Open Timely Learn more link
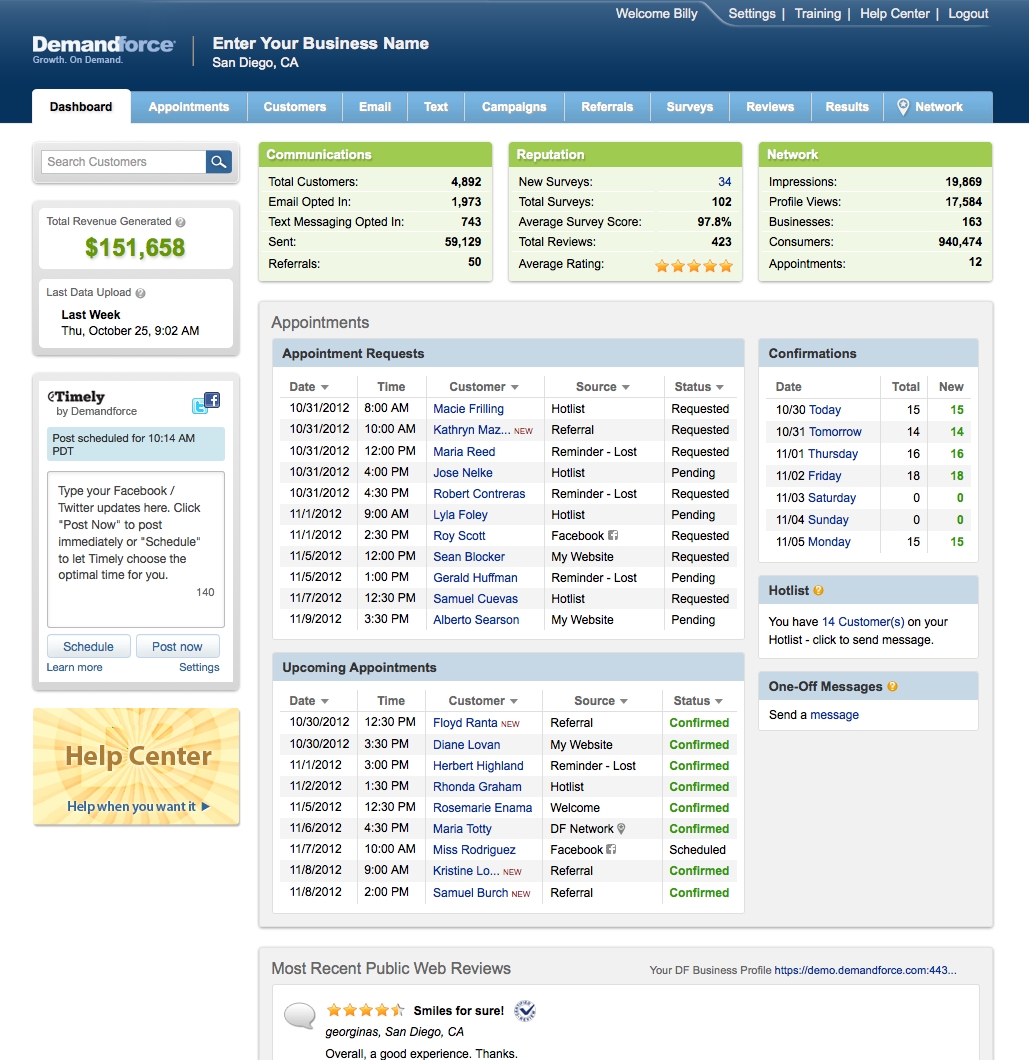Screen dimensions: 1029x1060 (74, 667)
